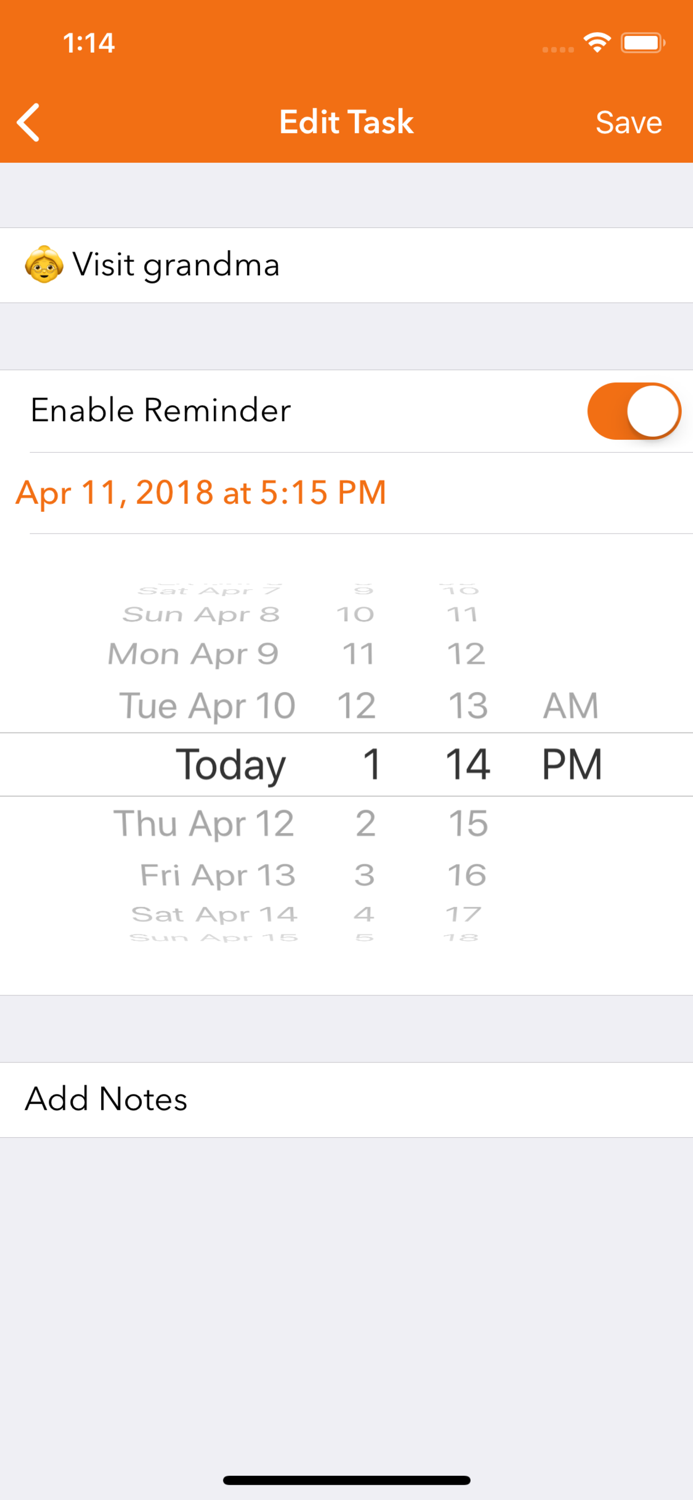Image resolution: width=693 pixels, height=1500 pixels.
Task: Tap the reminder date Apr 11, 2018 text
Action: tap(201, 492)
